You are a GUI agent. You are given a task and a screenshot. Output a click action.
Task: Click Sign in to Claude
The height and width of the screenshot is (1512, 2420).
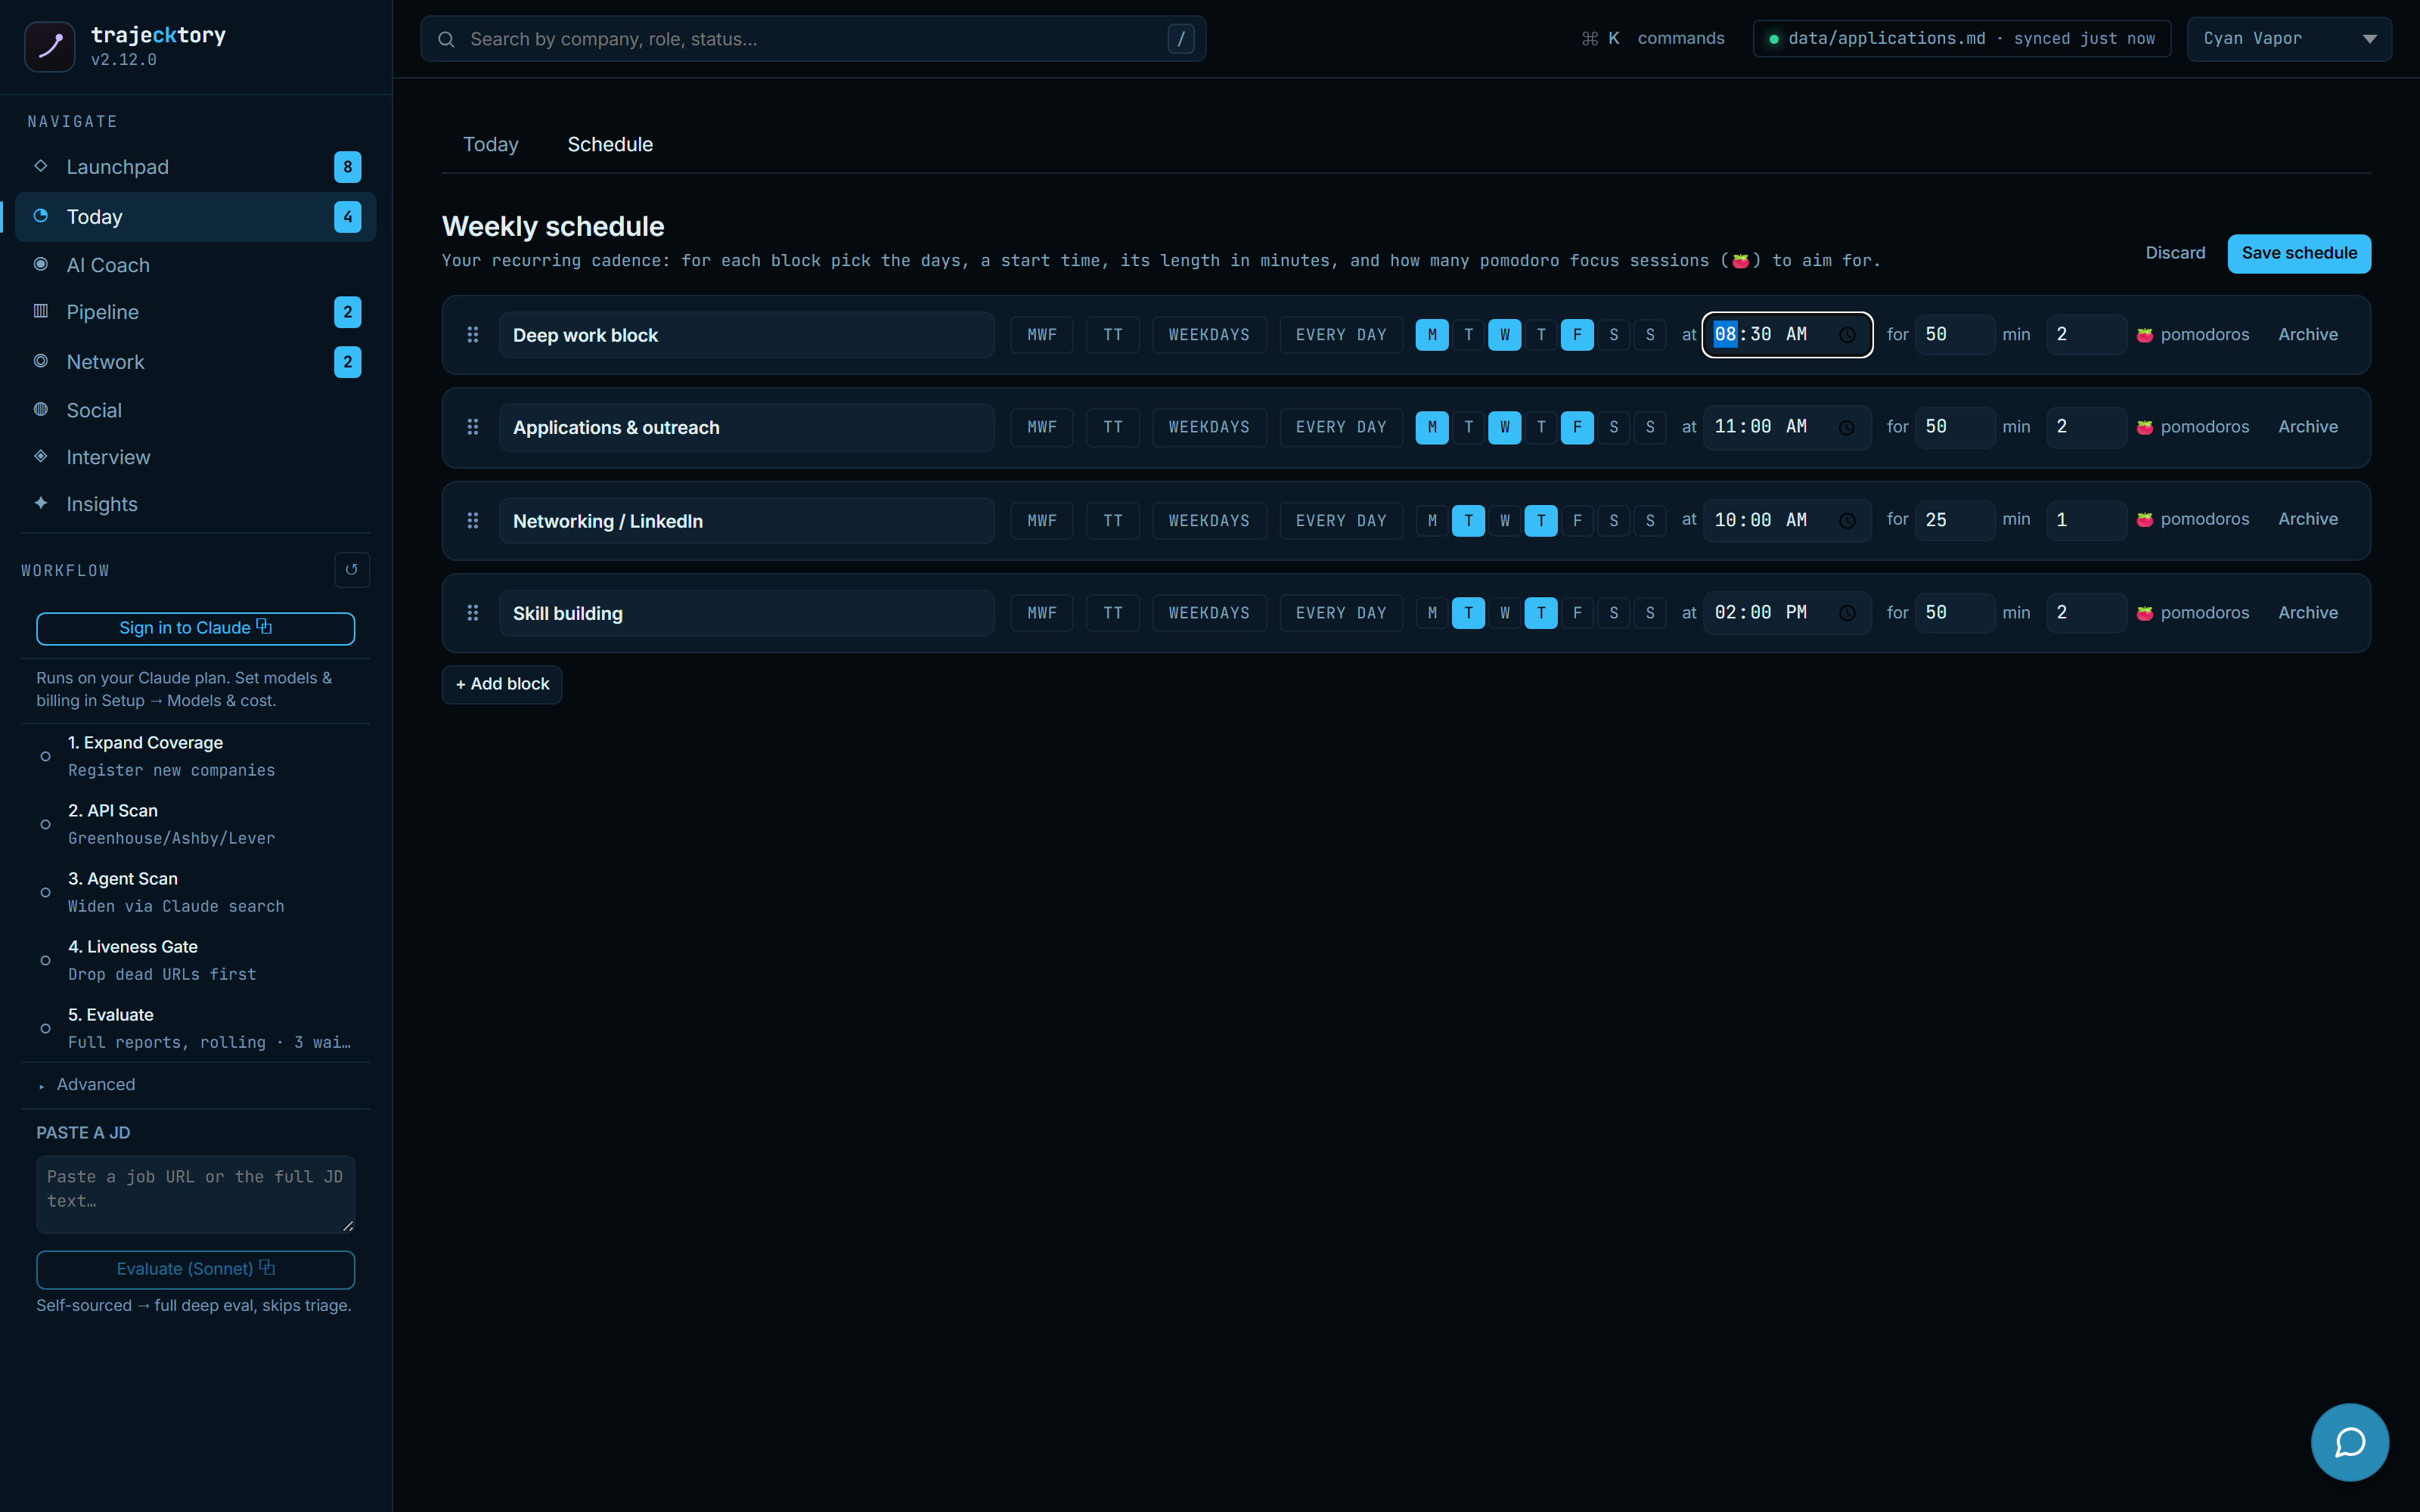[x=195, y=628]
